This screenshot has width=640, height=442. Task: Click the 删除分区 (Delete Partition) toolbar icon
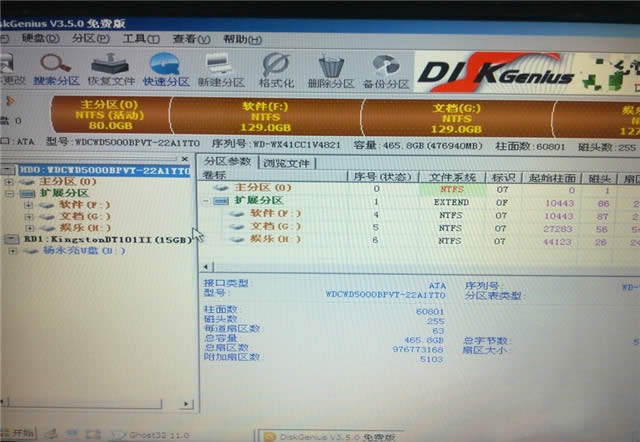[x=329, y=69]
